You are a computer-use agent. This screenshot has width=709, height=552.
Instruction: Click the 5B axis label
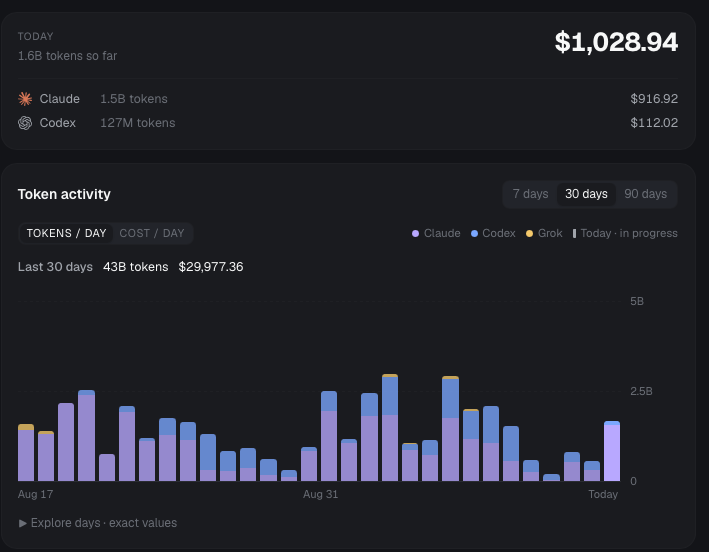coord(637,302)
